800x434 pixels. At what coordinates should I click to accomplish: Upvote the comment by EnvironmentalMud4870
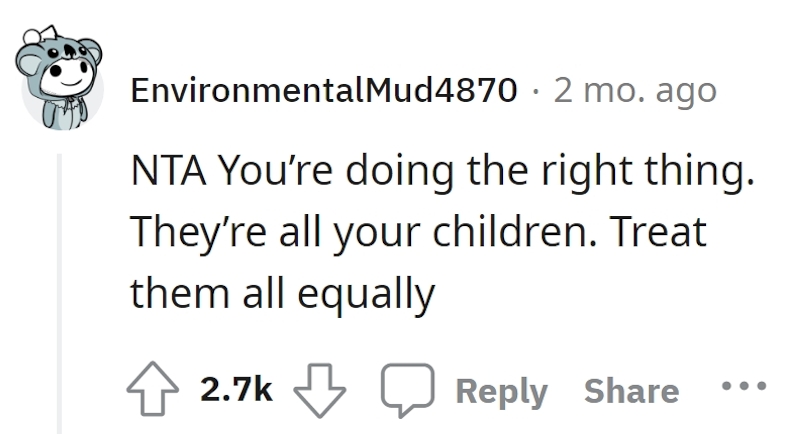153,390
